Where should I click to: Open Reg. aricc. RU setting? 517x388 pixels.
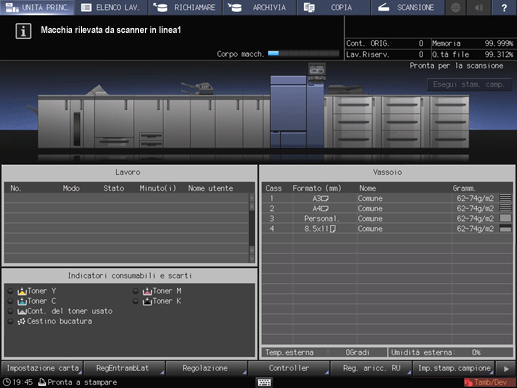coord(371,368)
